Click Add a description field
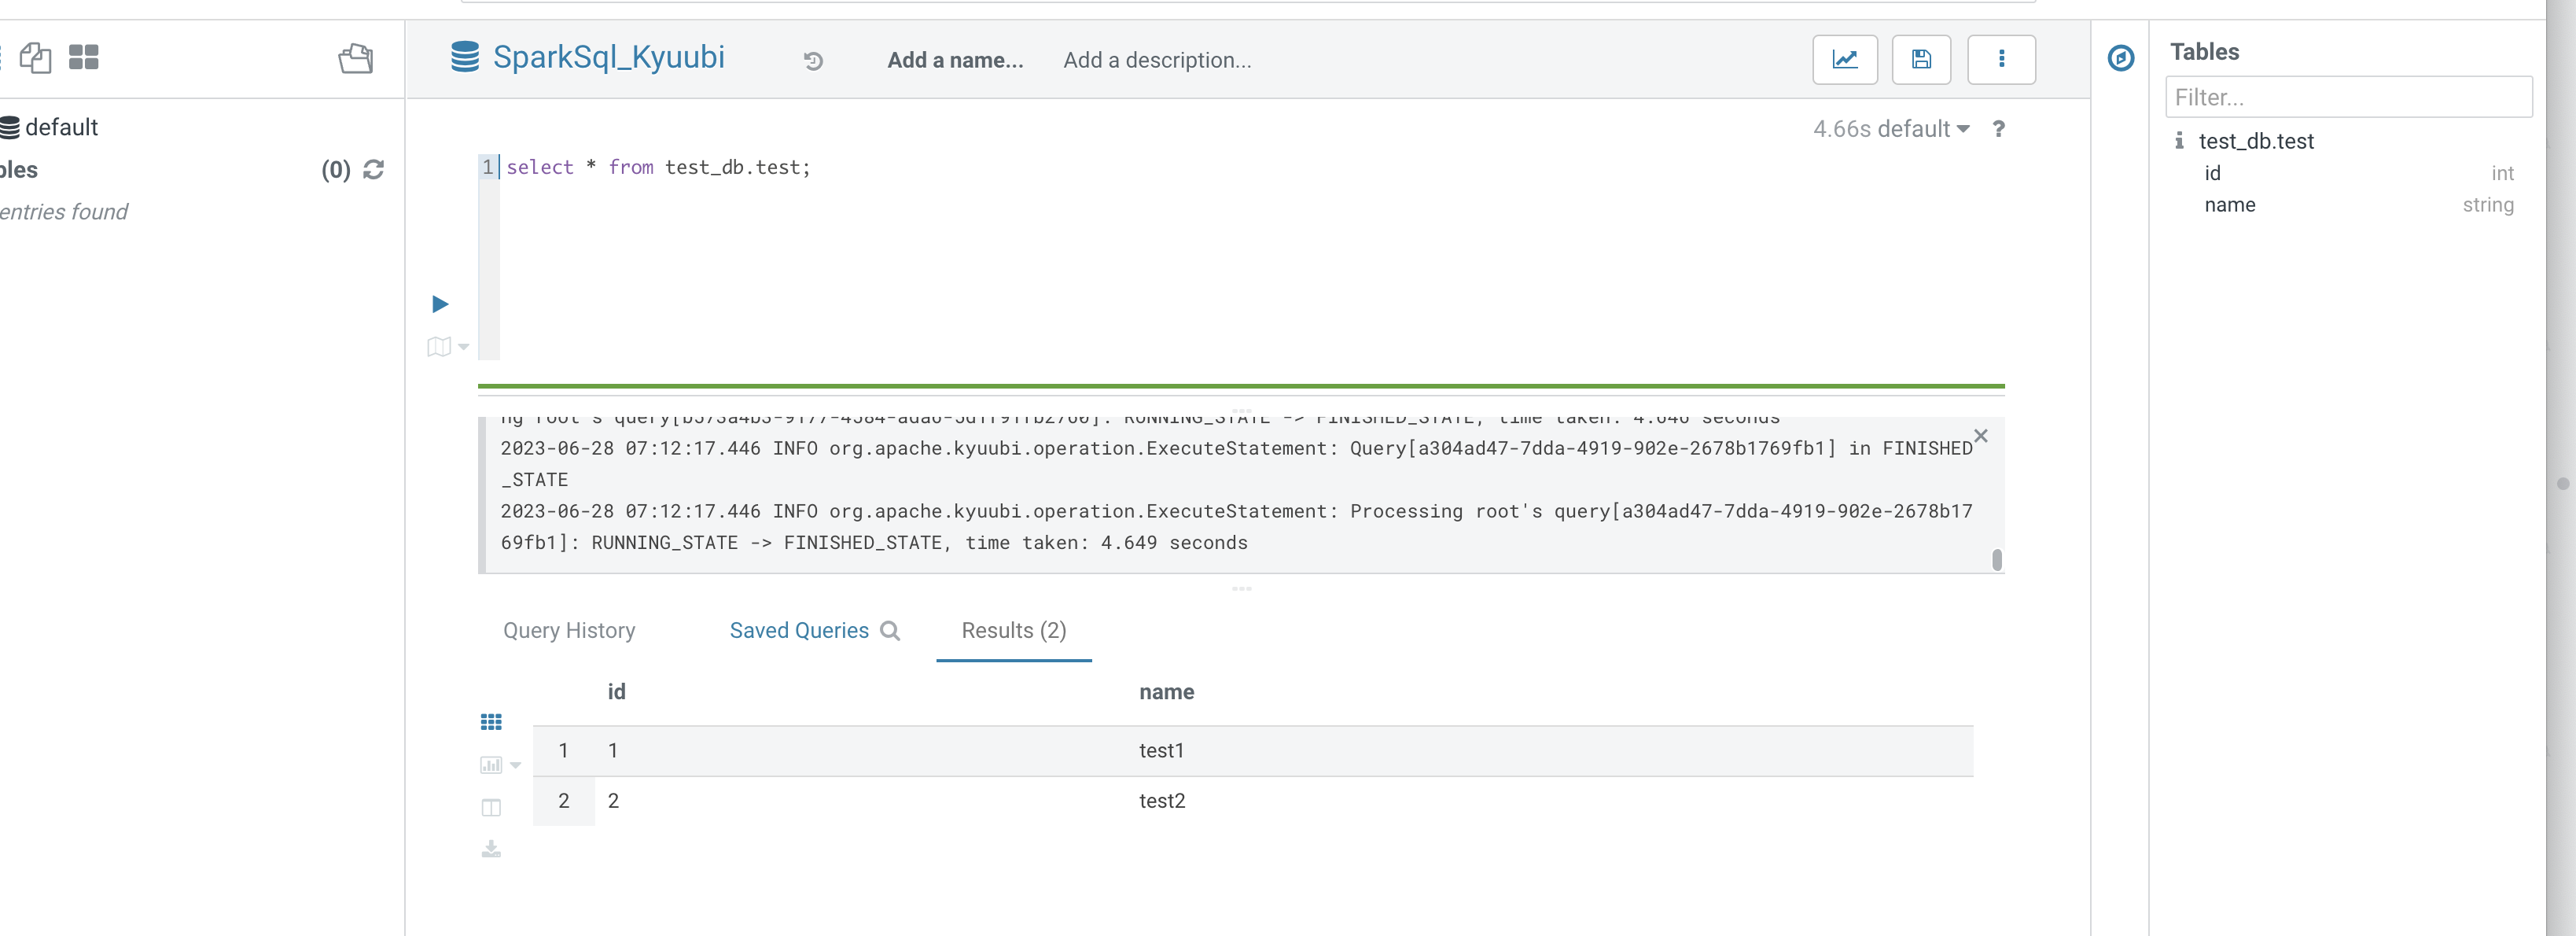This screenshot has width=2576, height=936. click(1156, 60)
